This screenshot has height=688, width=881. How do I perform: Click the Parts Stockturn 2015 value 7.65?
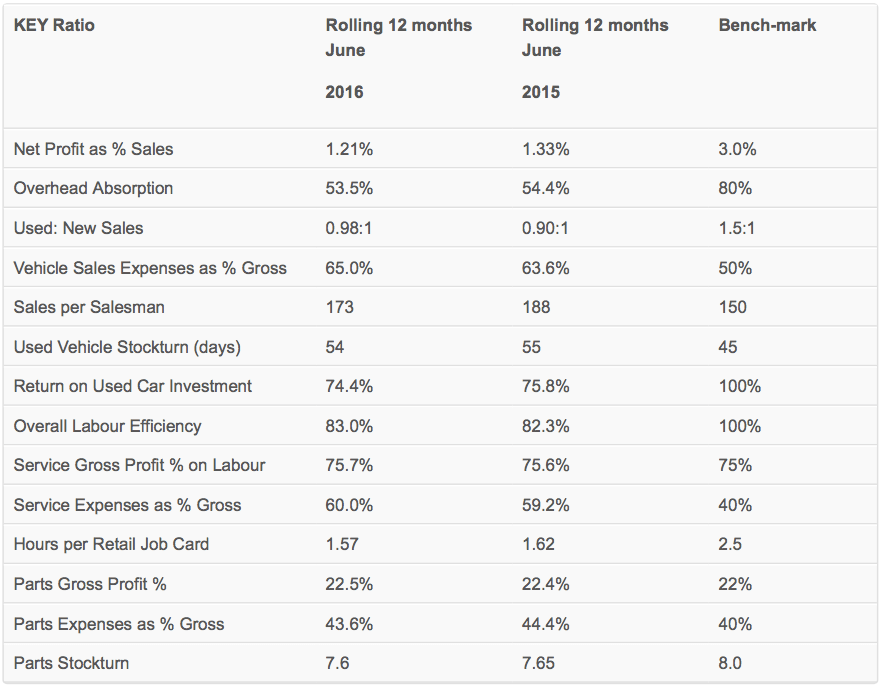[x=538, y=663]
